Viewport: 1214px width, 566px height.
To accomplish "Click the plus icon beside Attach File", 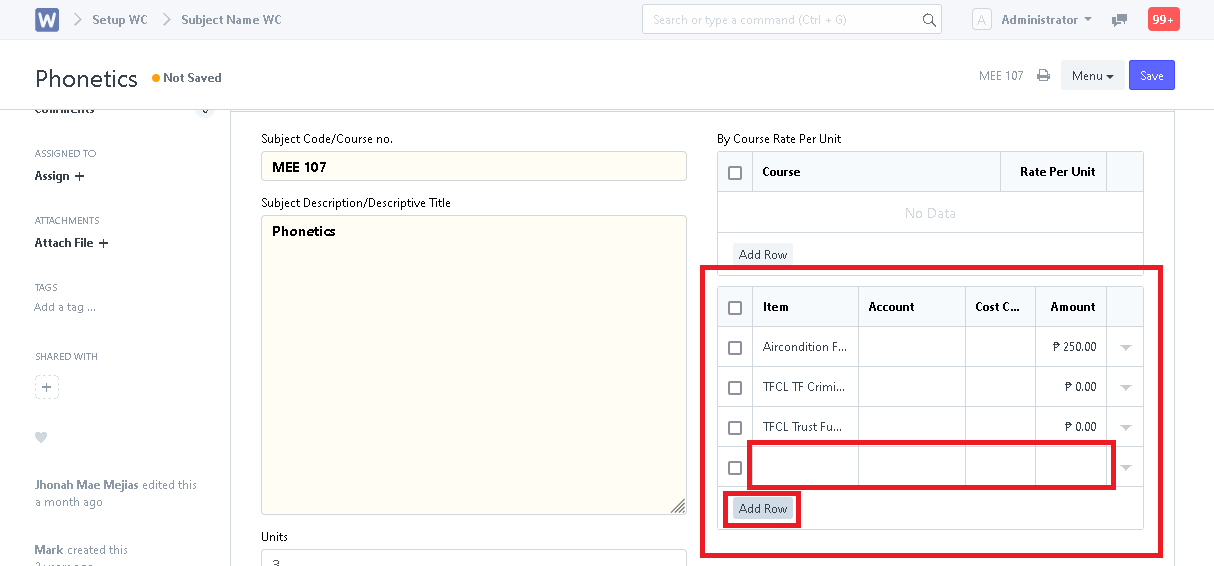I will click(x=103, y=243).
